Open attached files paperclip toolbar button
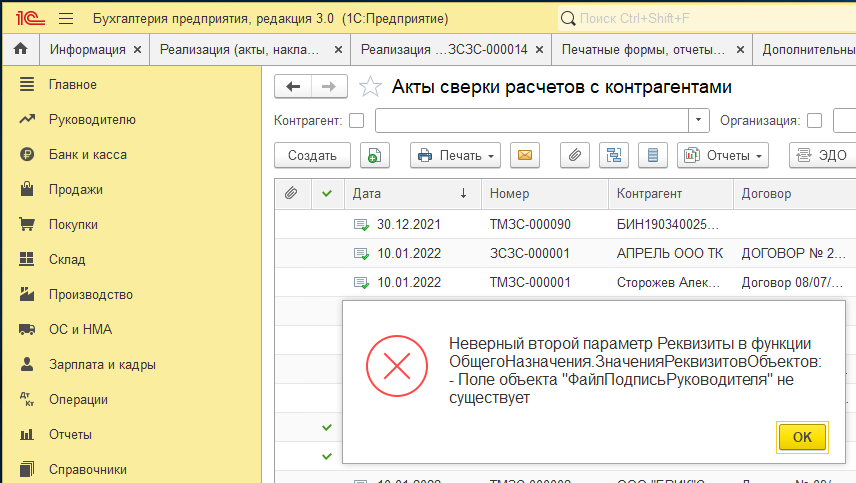The height and width of the screenshot is (483, 856). [x=575, y=156]
